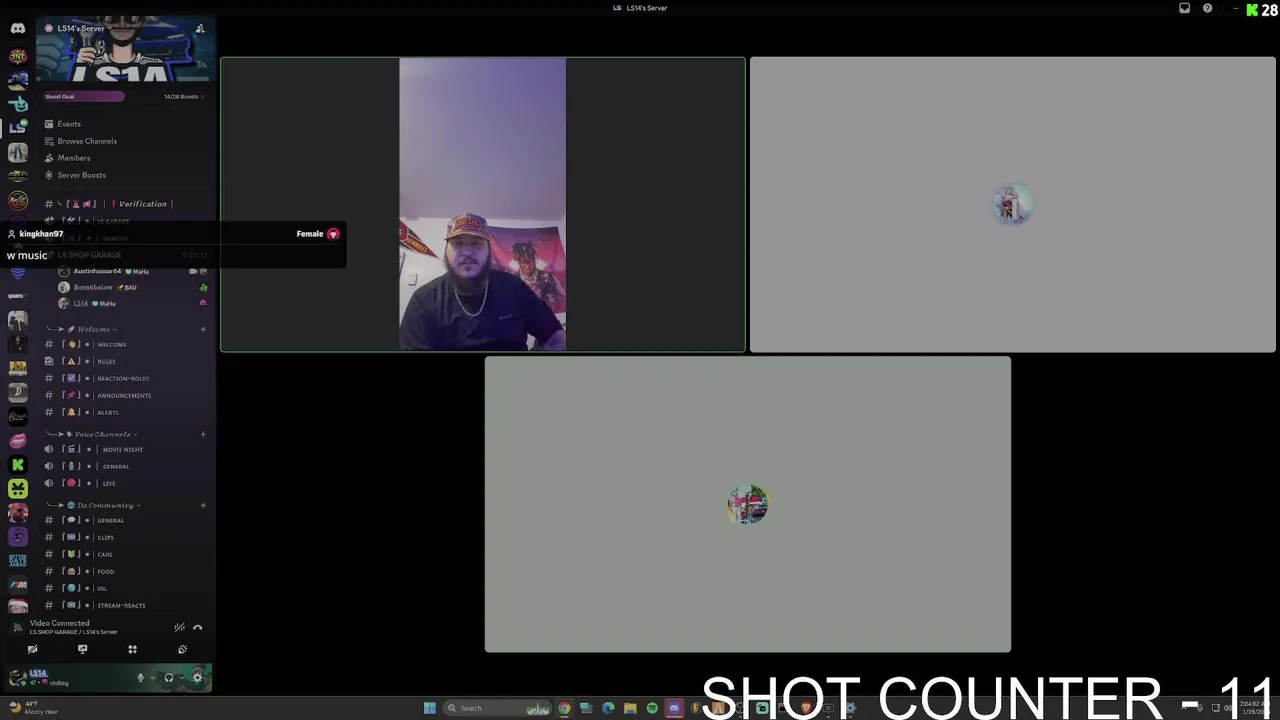This screenshot has height=720, width=1280.
Task: Mute the microphone
Action: [140, 677]
